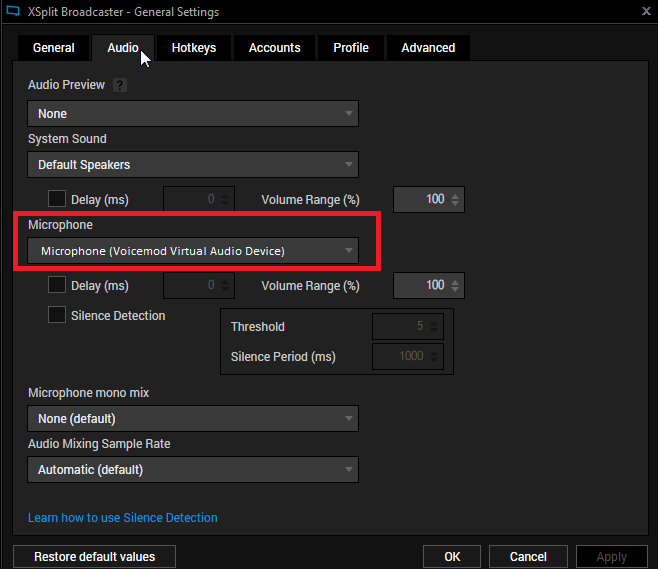Click the Audio Mixing Sample Rate label
The image size is (658, 569).
click(x=99, y=444)
